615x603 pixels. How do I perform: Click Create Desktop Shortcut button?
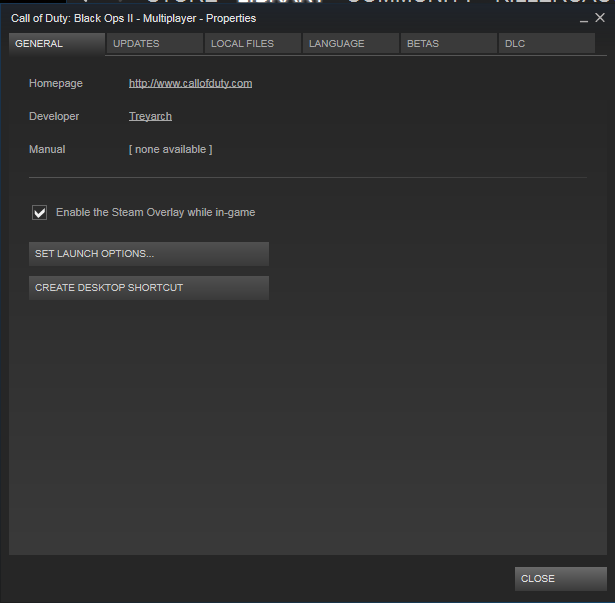149,288
